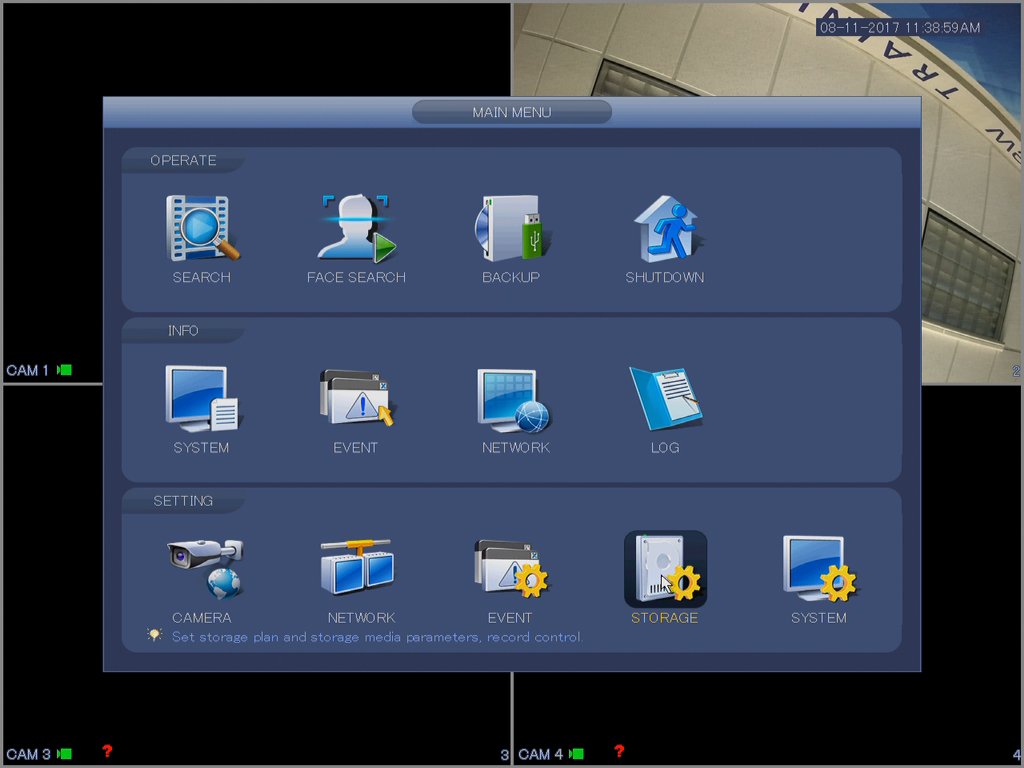Open Event settings gear icon

[510, 569]
